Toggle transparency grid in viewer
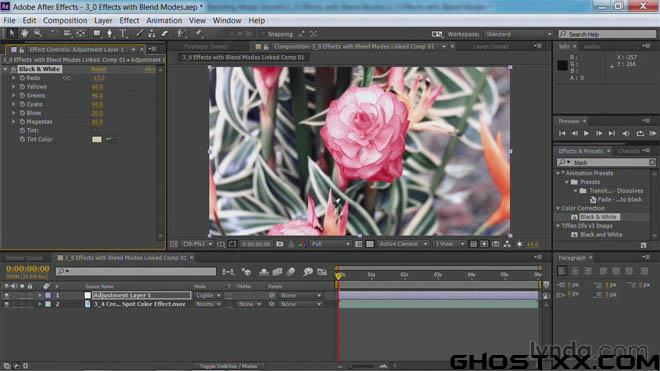 (x=370, y=244)
